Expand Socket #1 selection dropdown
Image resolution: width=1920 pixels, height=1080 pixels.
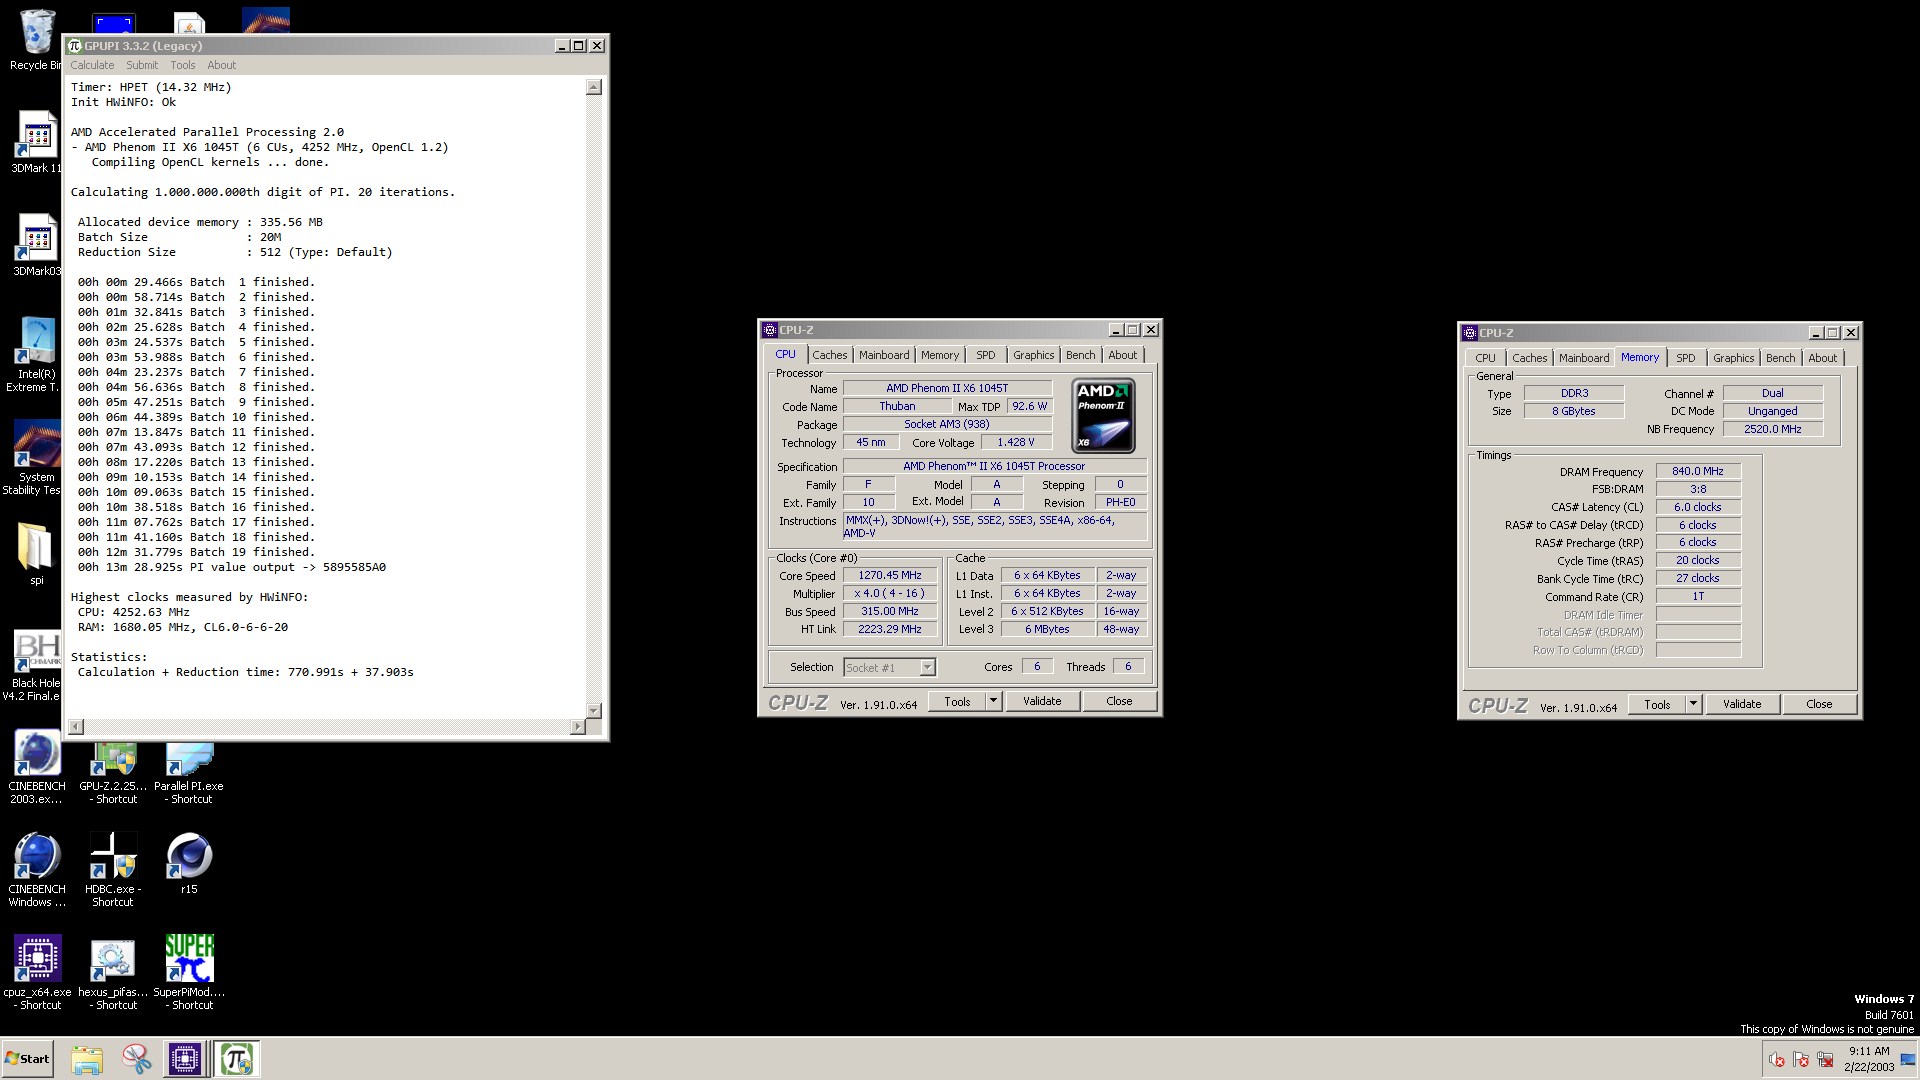pyautogui.click(x=927, y=667)
